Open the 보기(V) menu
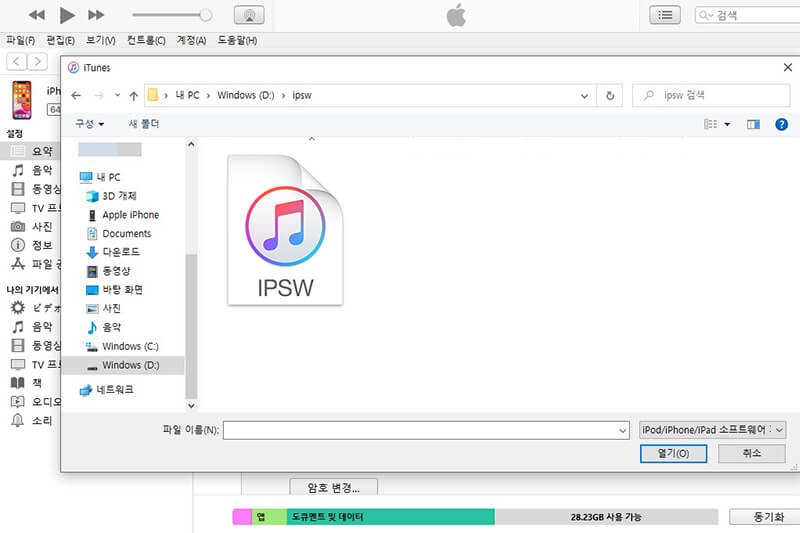The width and height of the screenshot is (800, 533). (101, 40)
